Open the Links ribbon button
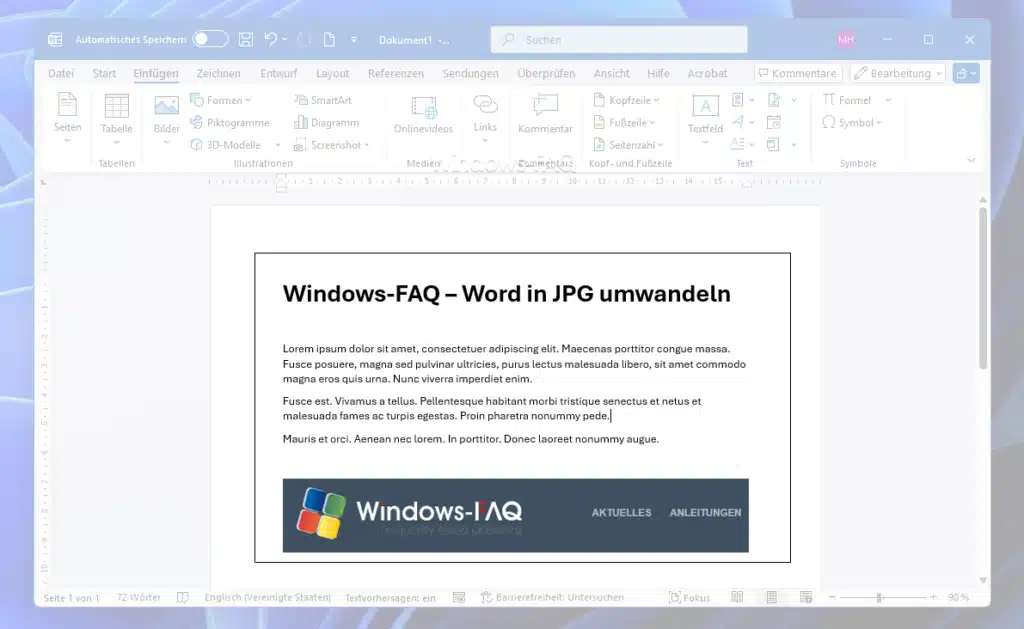 (x=485, y=119)
